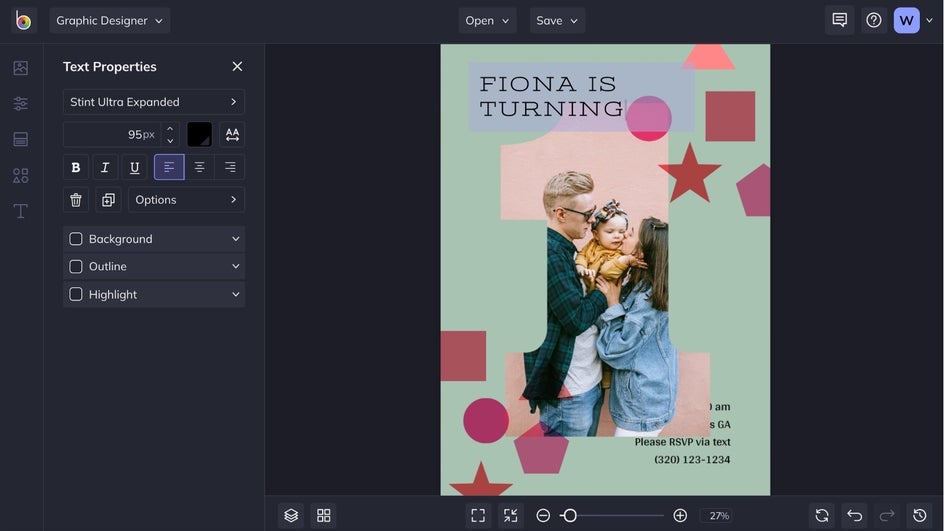Expand the Graphic Designer dropdown
The height and width of the screenshot is (531, 944).
tap(109, 20)
